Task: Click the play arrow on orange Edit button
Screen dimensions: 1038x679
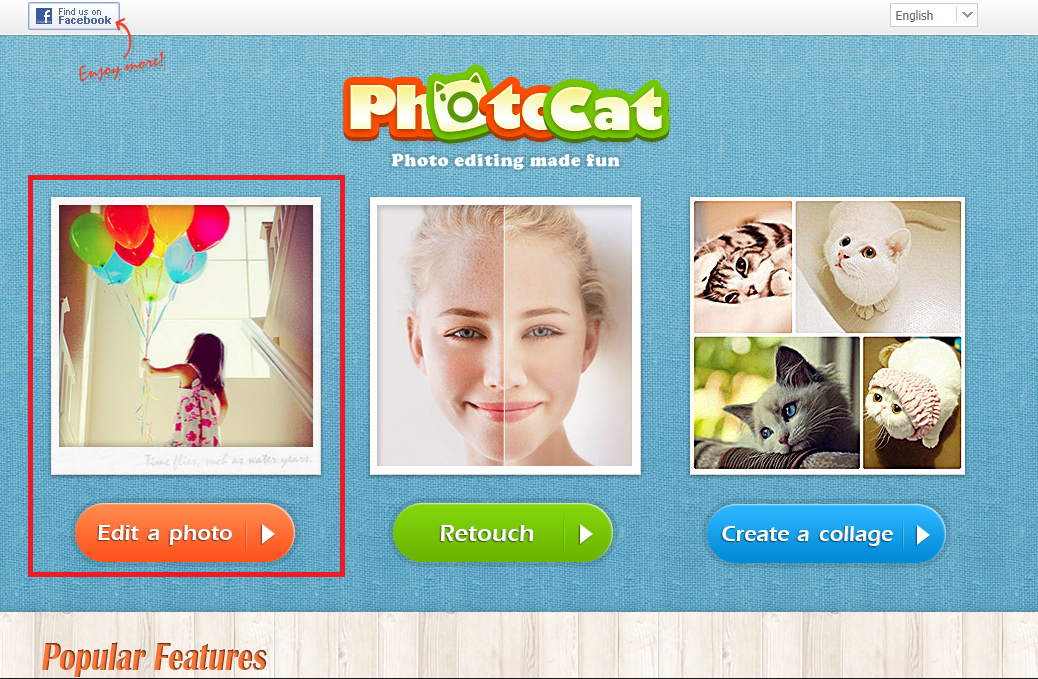Action: tap(267, 533)
